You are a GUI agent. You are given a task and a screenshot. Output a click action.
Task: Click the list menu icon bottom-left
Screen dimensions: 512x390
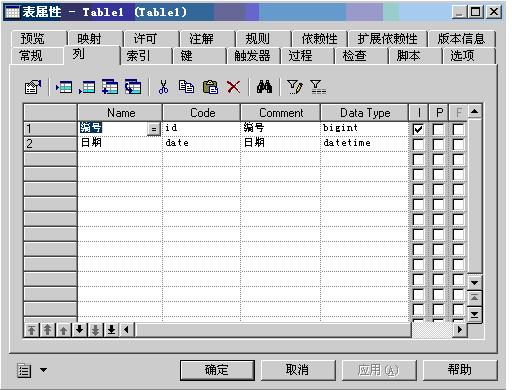tap(24, 371)
